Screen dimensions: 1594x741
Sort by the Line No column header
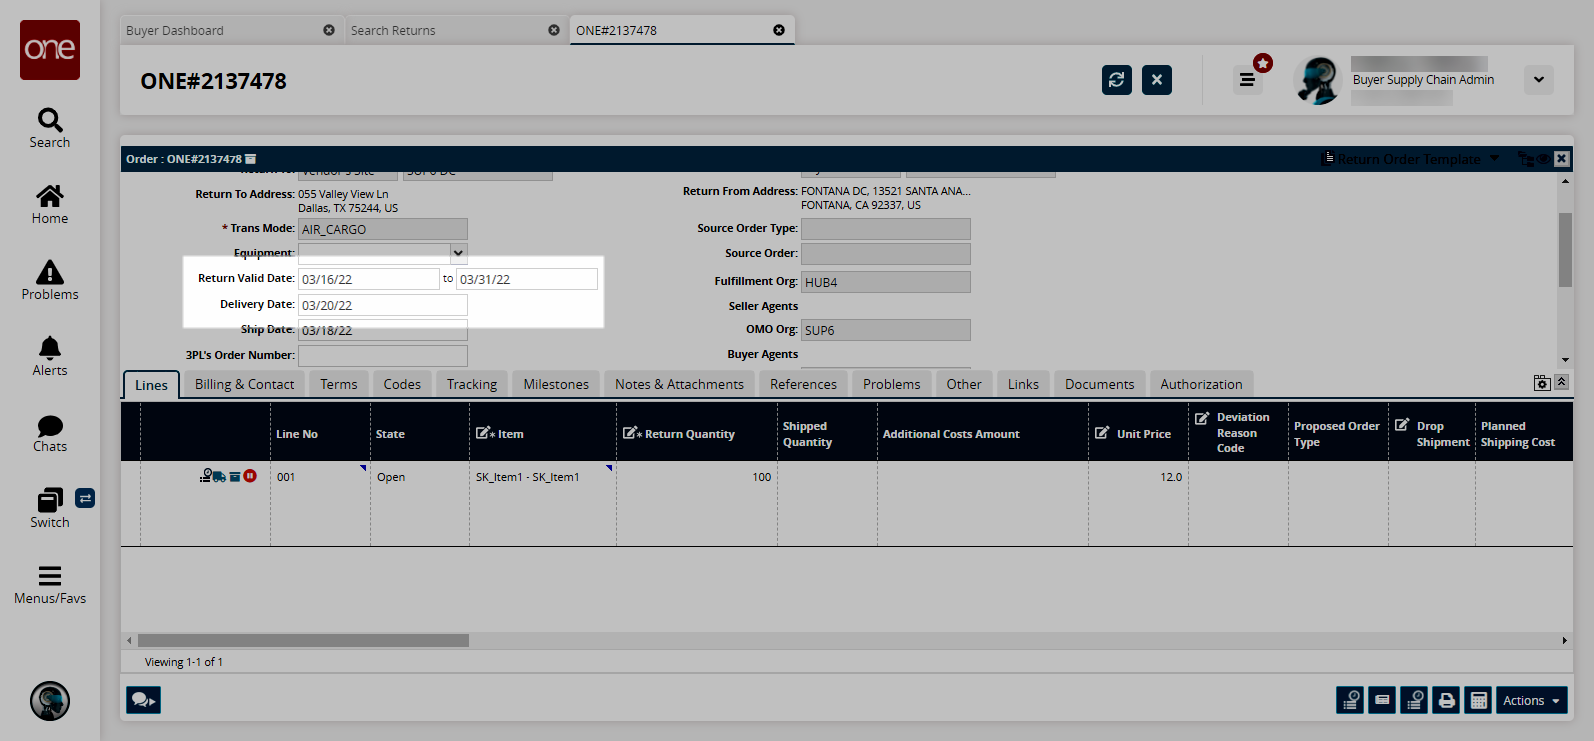pyautogui.click(x=297, y=434)
